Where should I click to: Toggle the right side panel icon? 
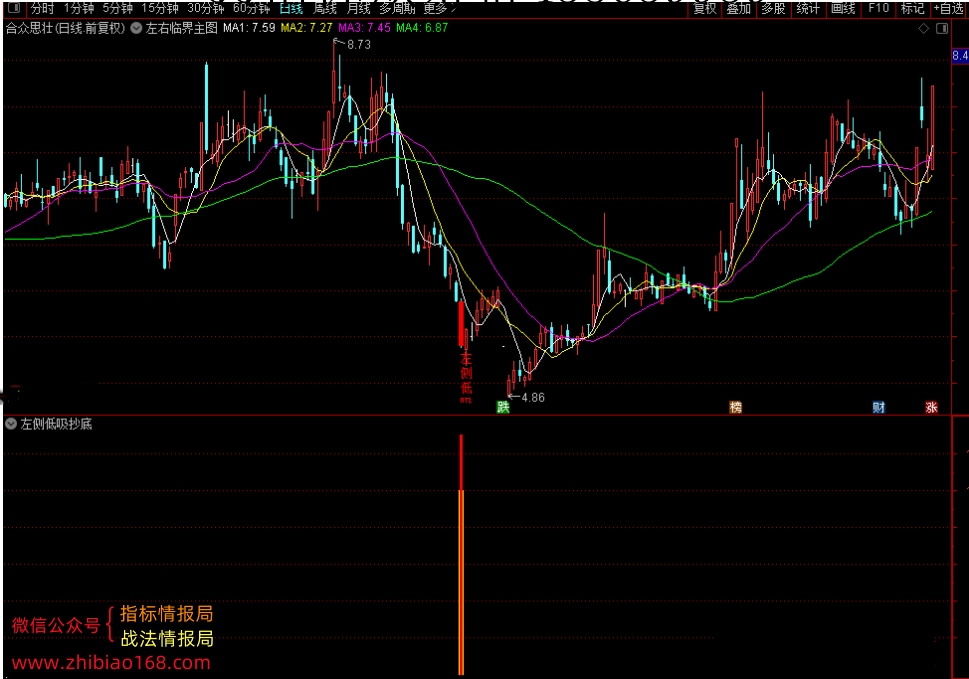942,28
